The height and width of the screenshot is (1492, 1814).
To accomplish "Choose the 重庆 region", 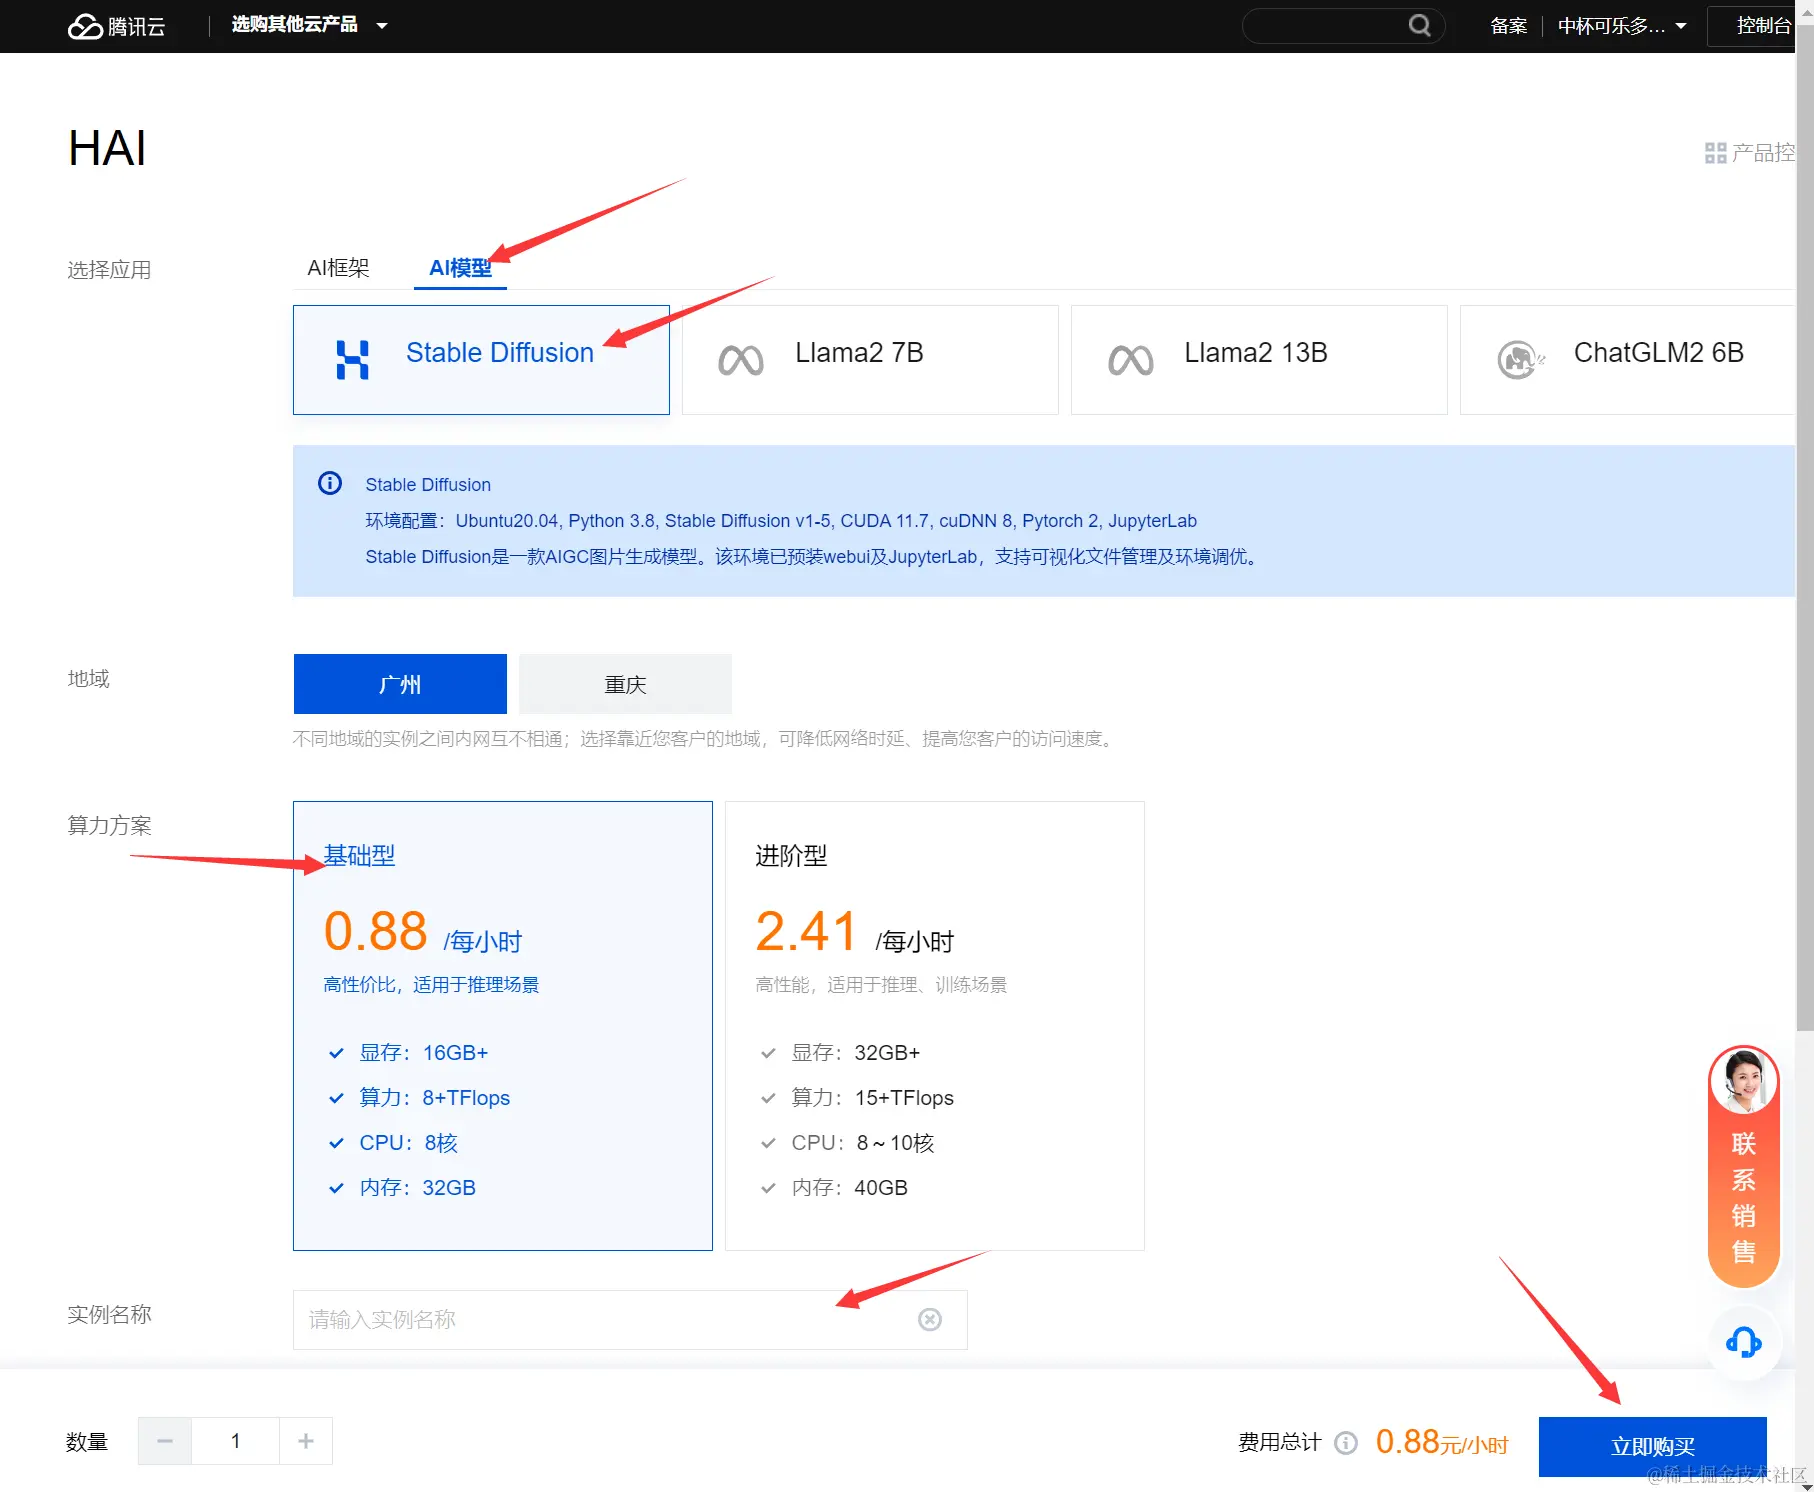I will tap(625, 684).
